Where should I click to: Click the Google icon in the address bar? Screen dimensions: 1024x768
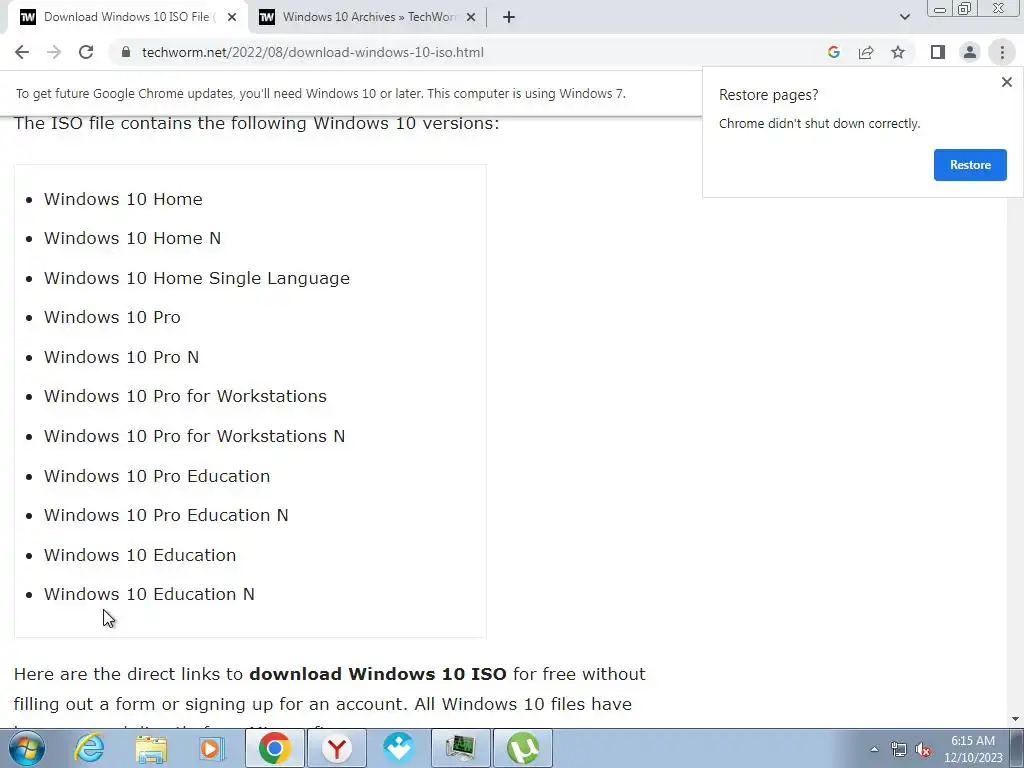coord(833,52)
